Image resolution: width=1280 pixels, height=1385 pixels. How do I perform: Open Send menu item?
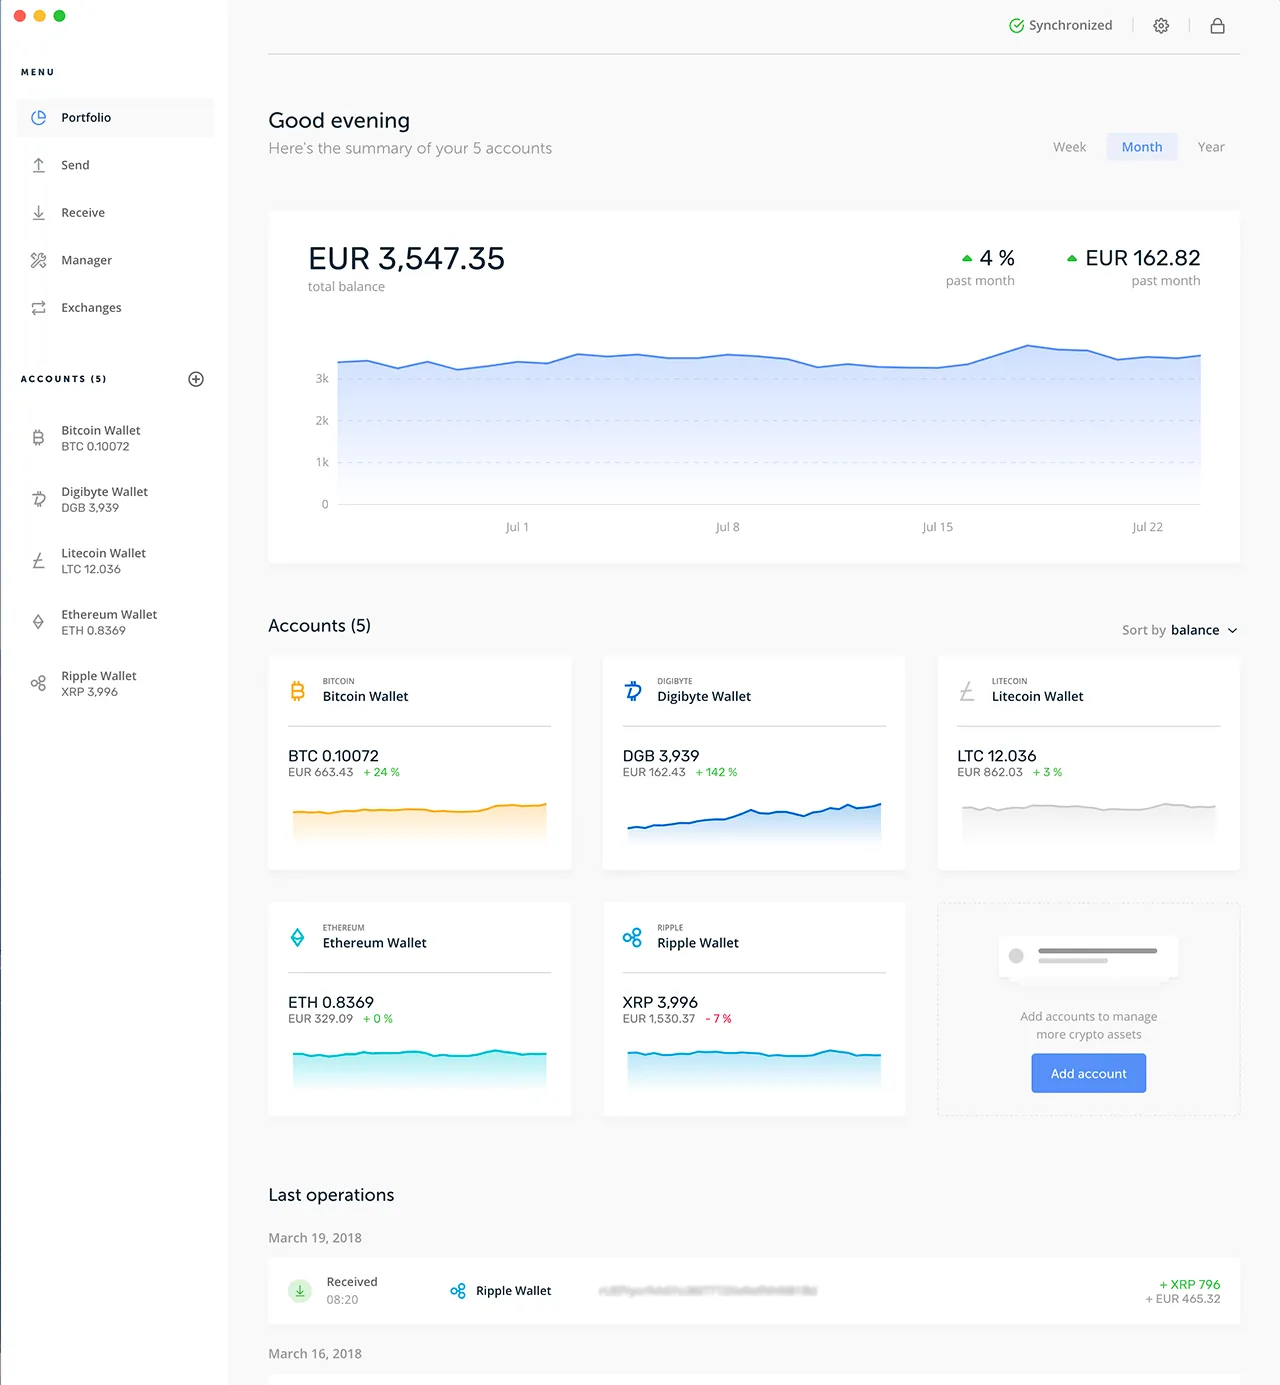(115, 165)
